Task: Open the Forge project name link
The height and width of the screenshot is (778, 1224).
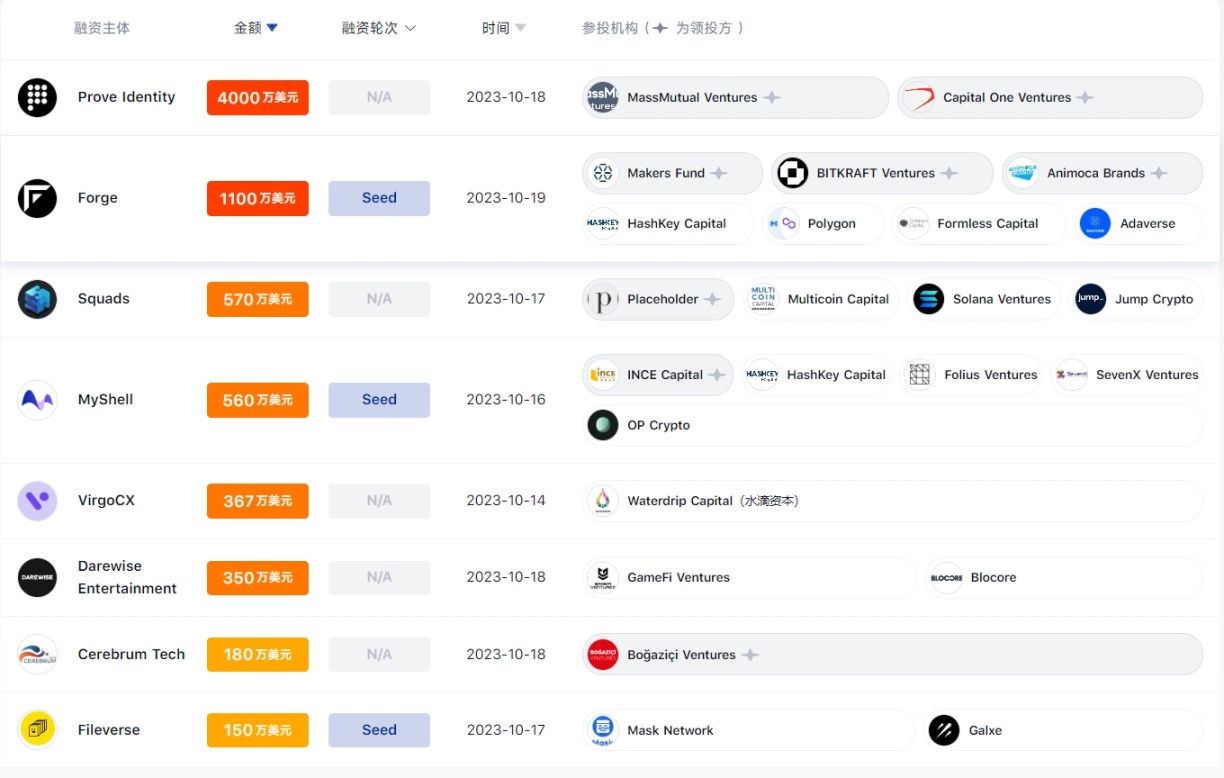Action: 98,198
